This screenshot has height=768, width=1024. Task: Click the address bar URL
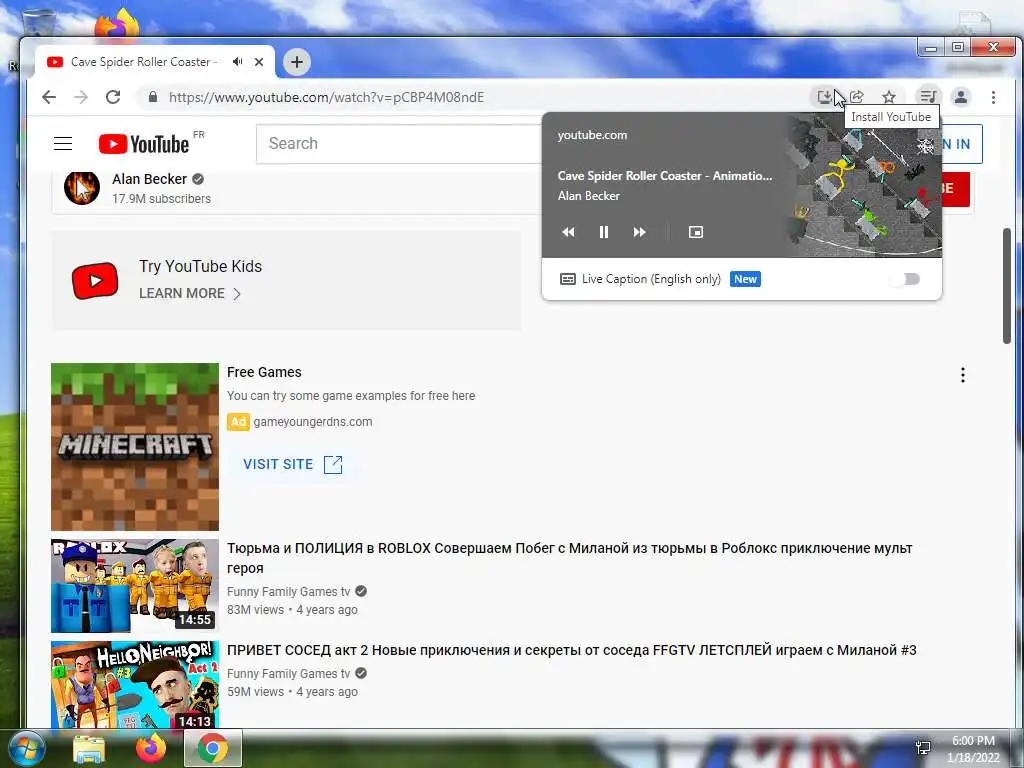(327, 97)
